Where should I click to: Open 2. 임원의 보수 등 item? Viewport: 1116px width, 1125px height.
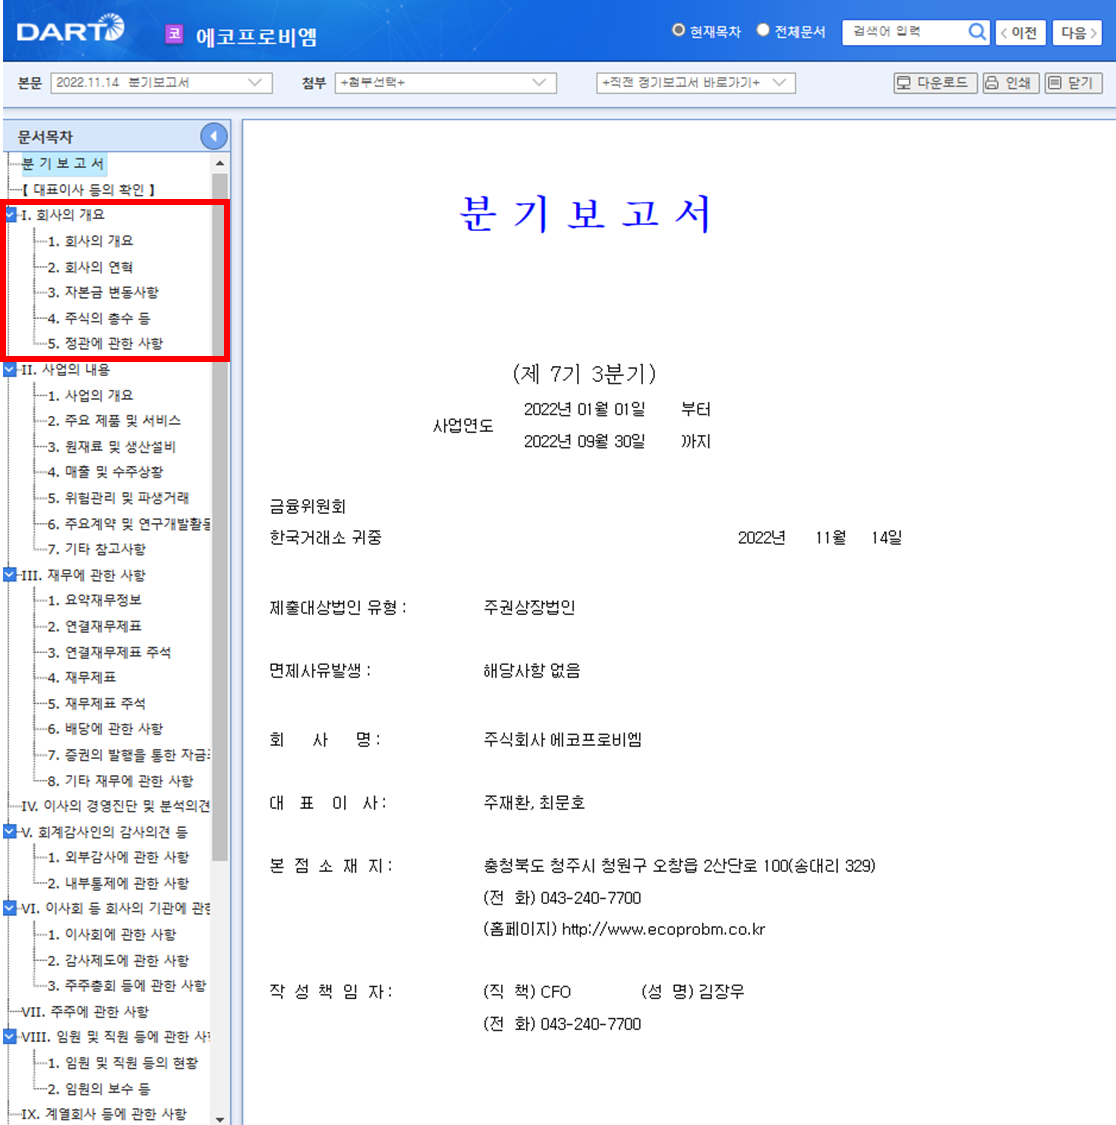click(x=98, y=1088)
